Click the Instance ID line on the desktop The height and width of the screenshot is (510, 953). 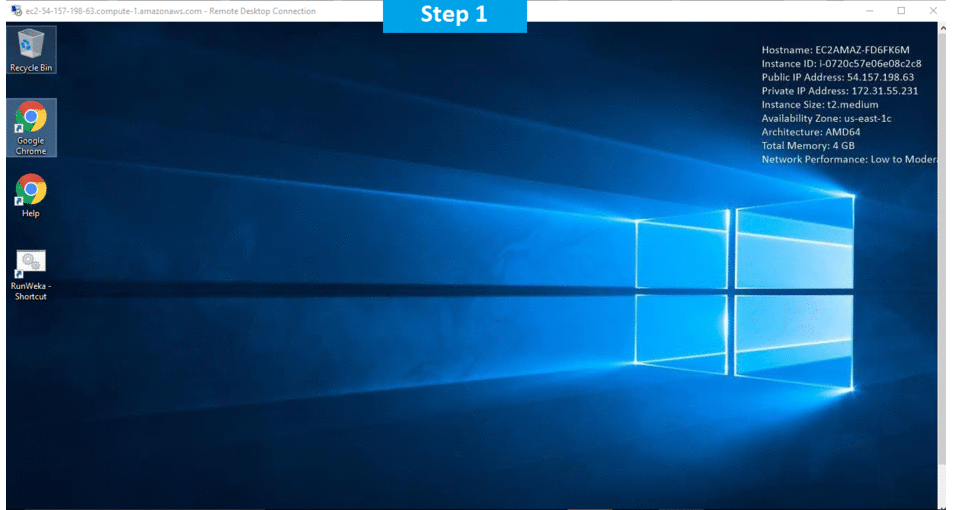(841, 63)
